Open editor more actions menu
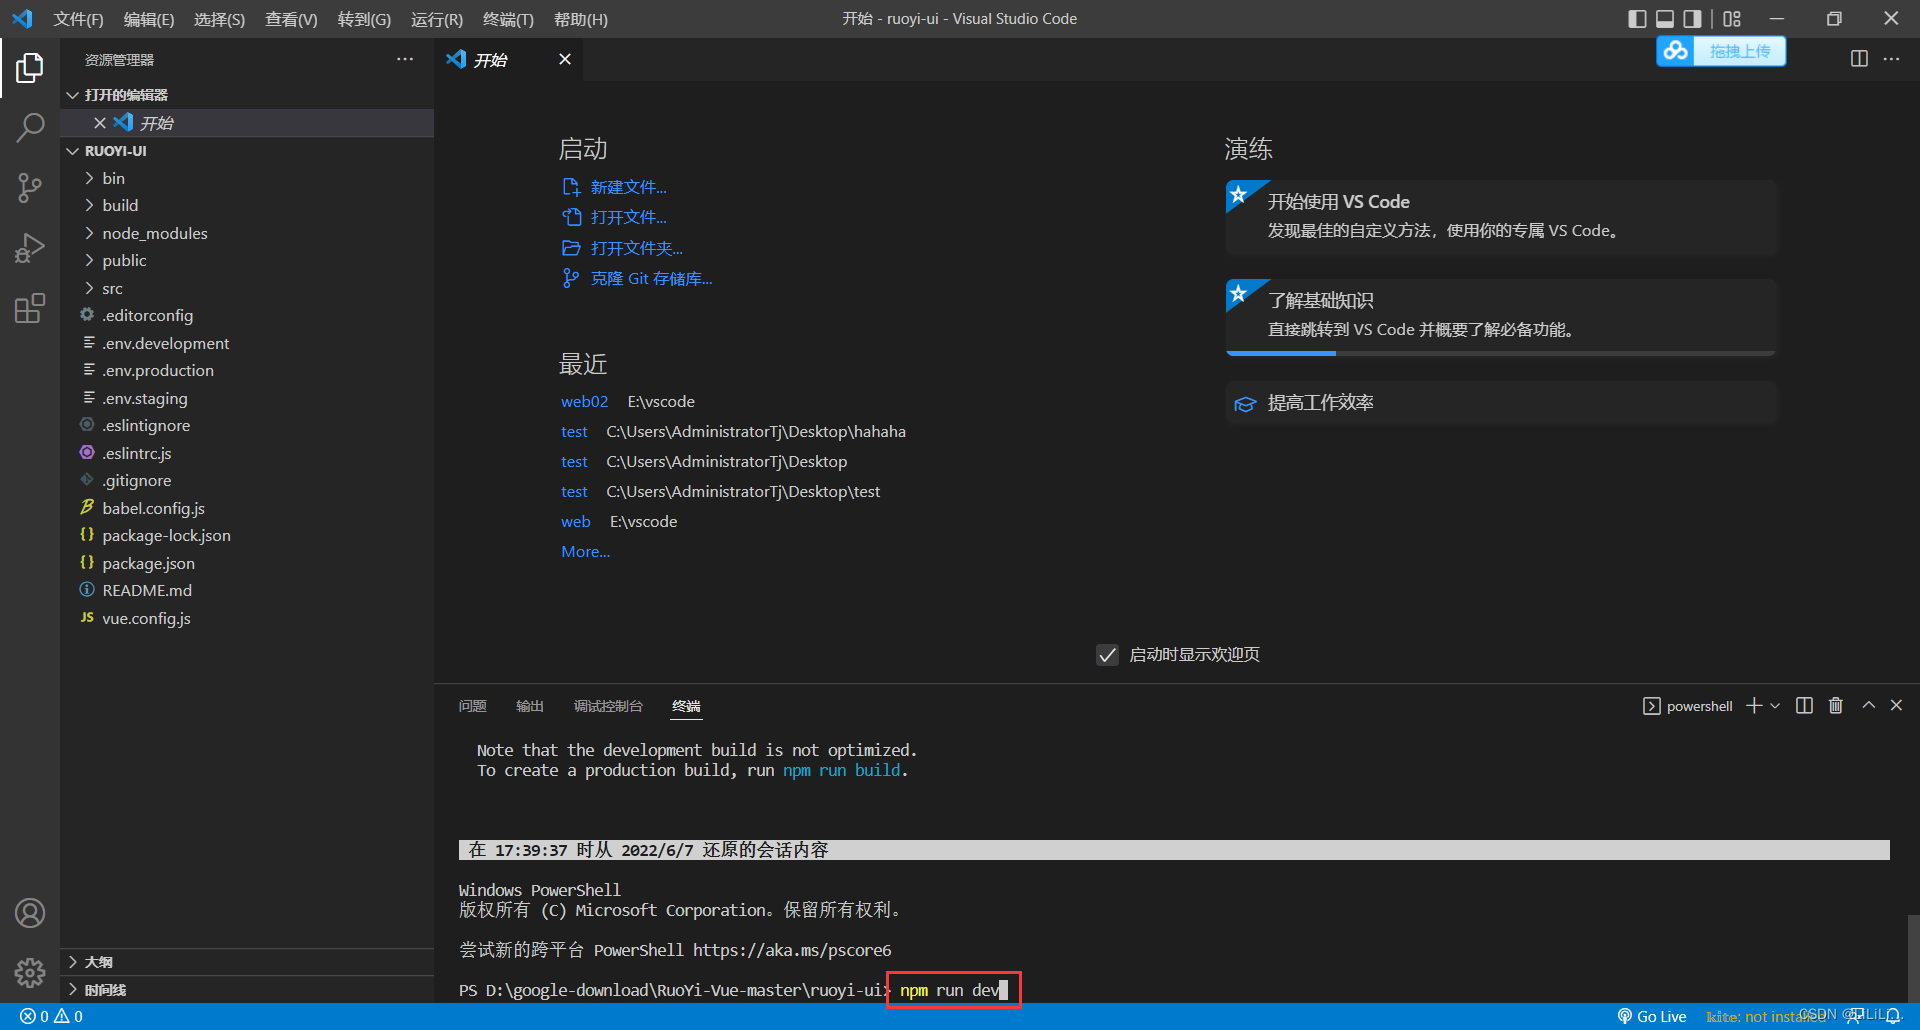Screen dimensions: 1920x1030 pyautogui.click(x=1891, y=59)
